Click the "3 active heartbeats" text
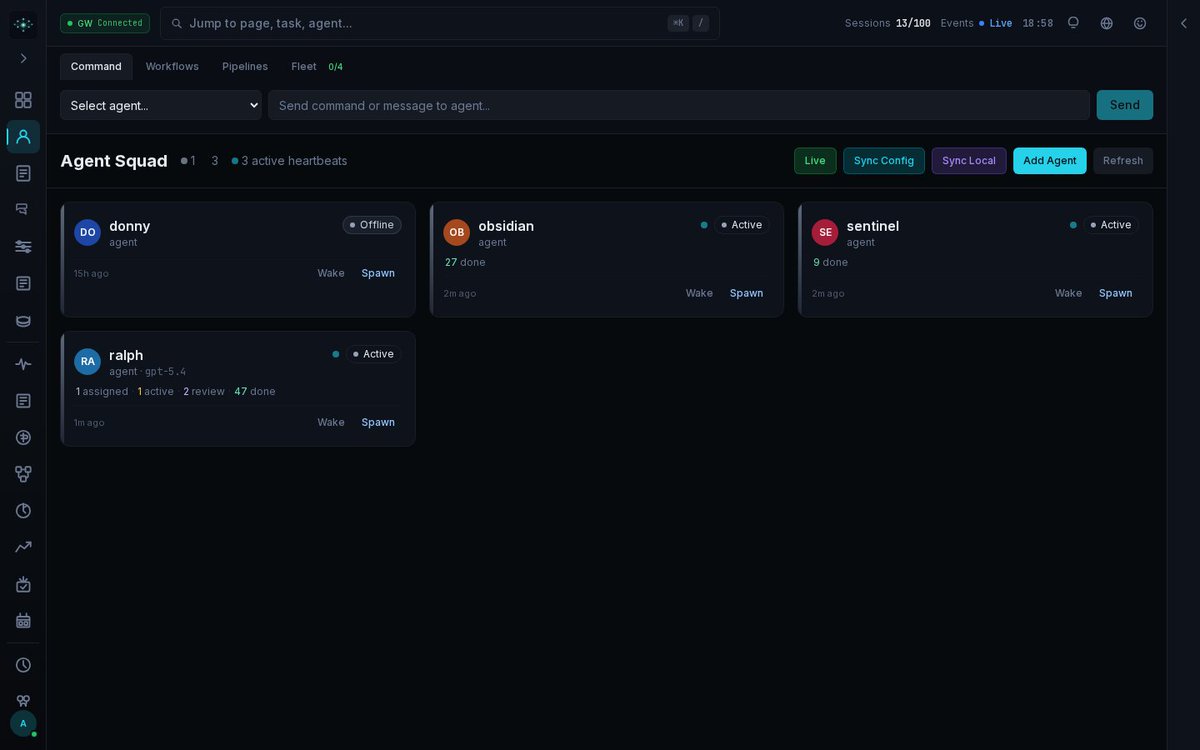 294,161
